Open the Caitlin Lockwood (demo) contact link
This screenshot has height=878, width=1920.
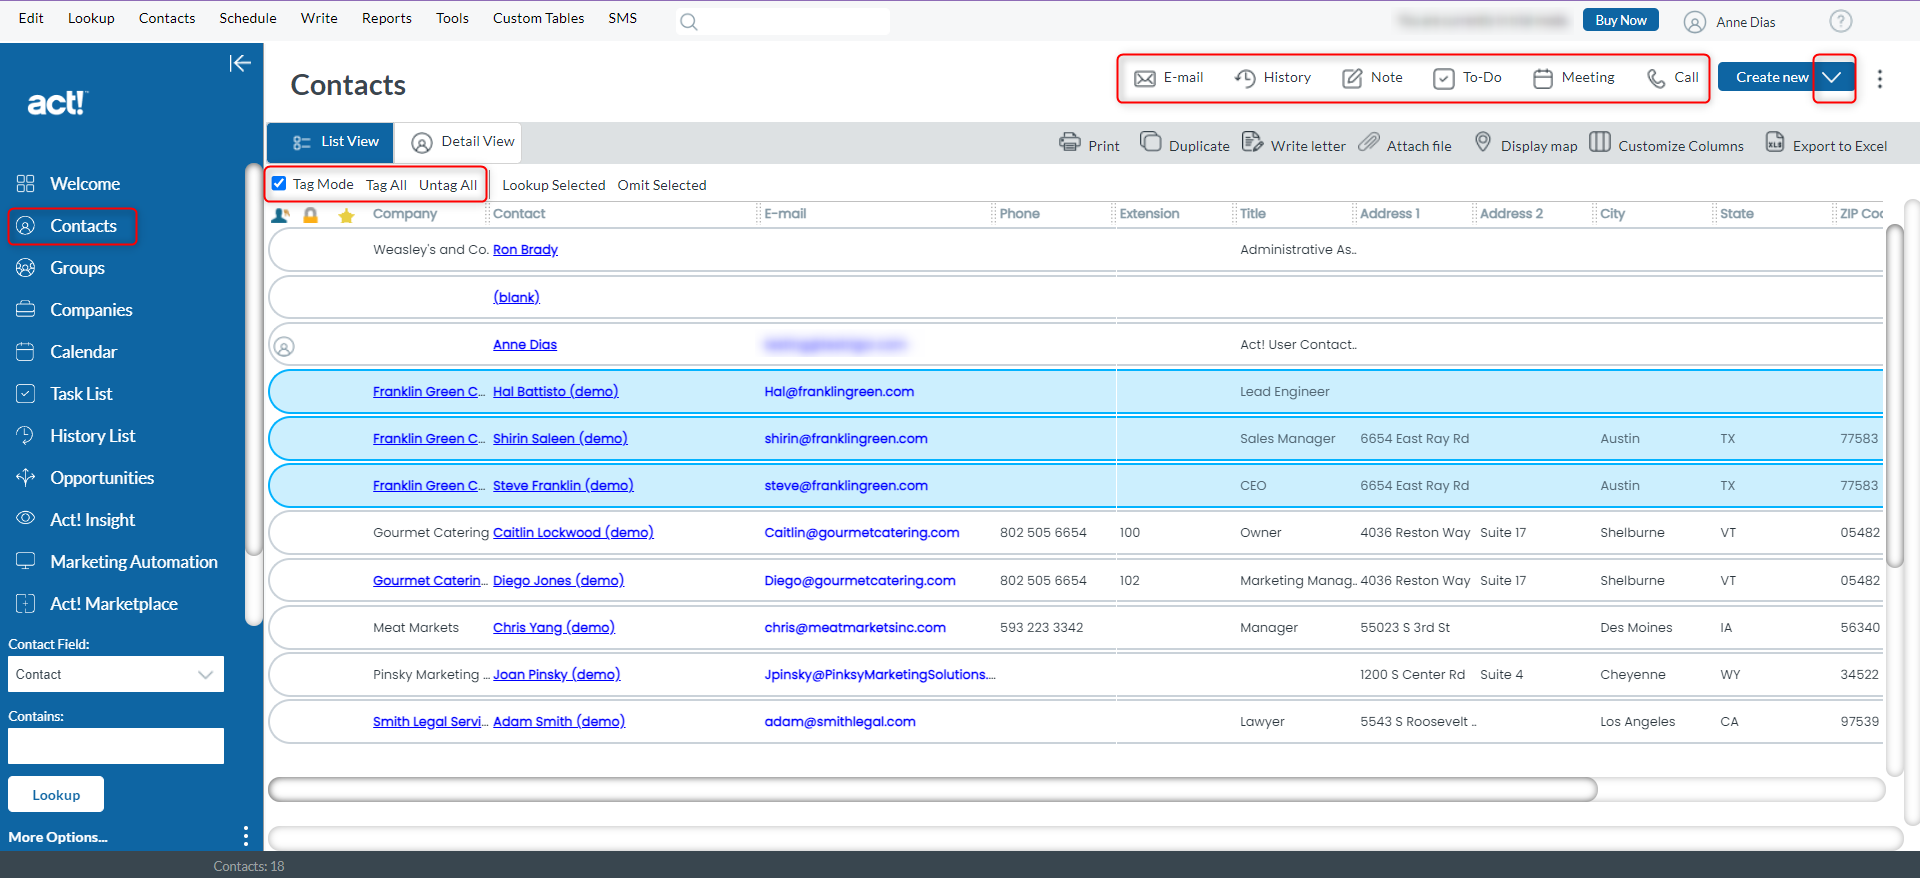573,533
